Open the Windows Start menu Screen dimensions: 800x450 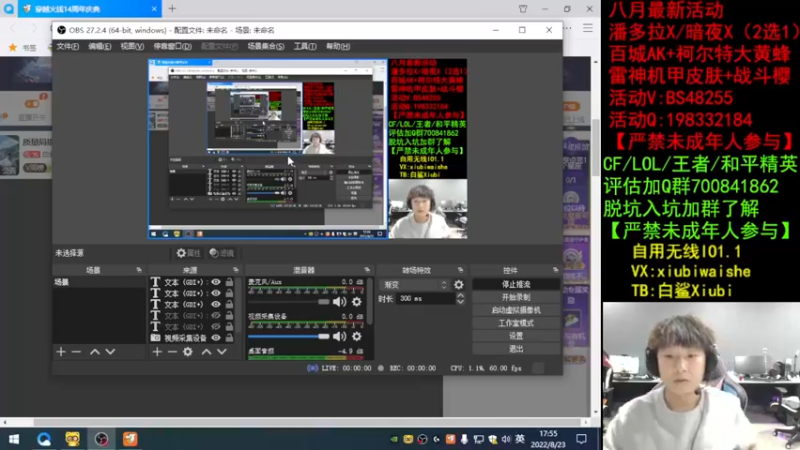[x=14, y=439]
